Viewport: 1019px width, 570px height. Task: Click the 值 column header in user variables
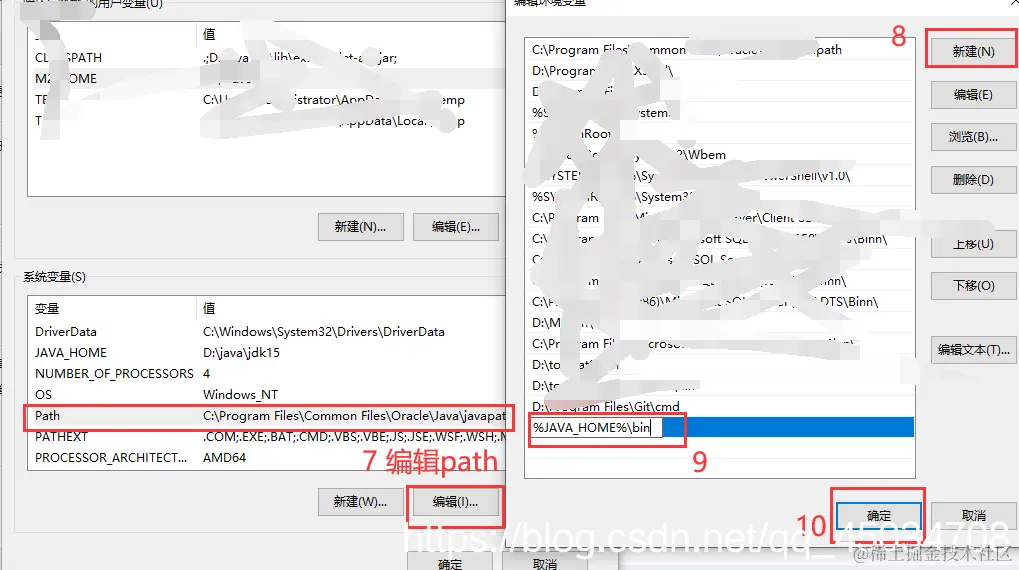pyautogui.click(x=351, y=34)
